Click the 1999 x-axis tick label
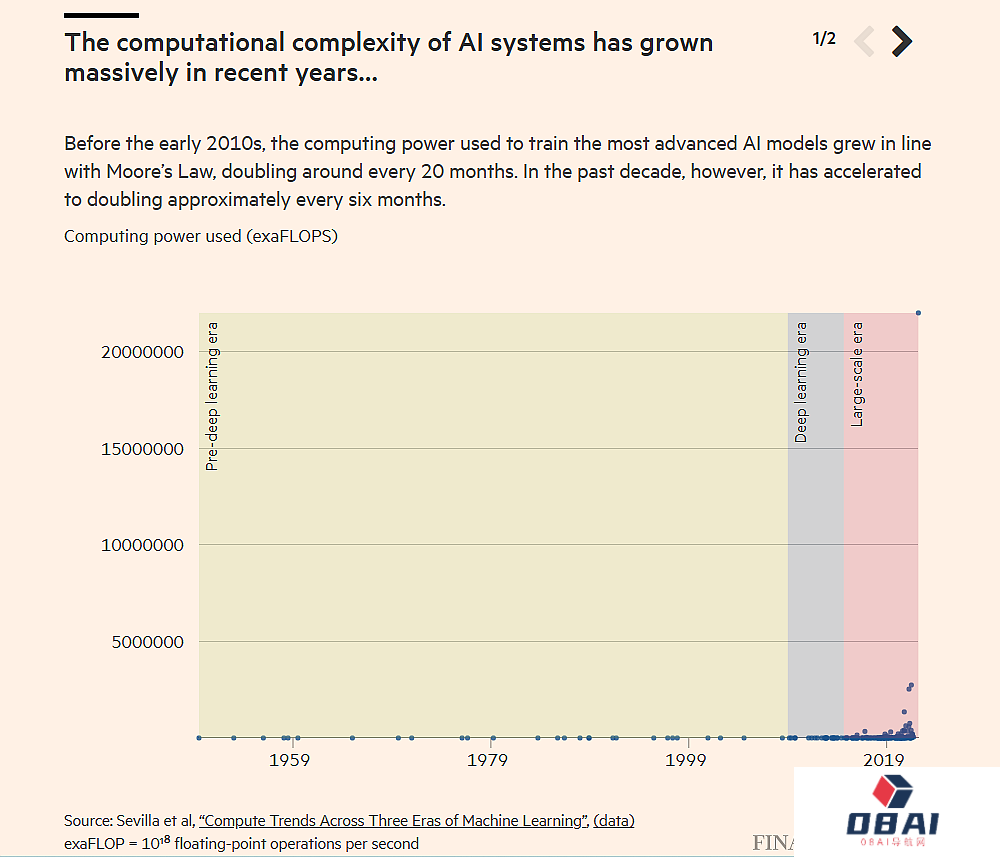The height and width of the screenshot is (857, 1000). pyautogui.click(x=686, y=761)
